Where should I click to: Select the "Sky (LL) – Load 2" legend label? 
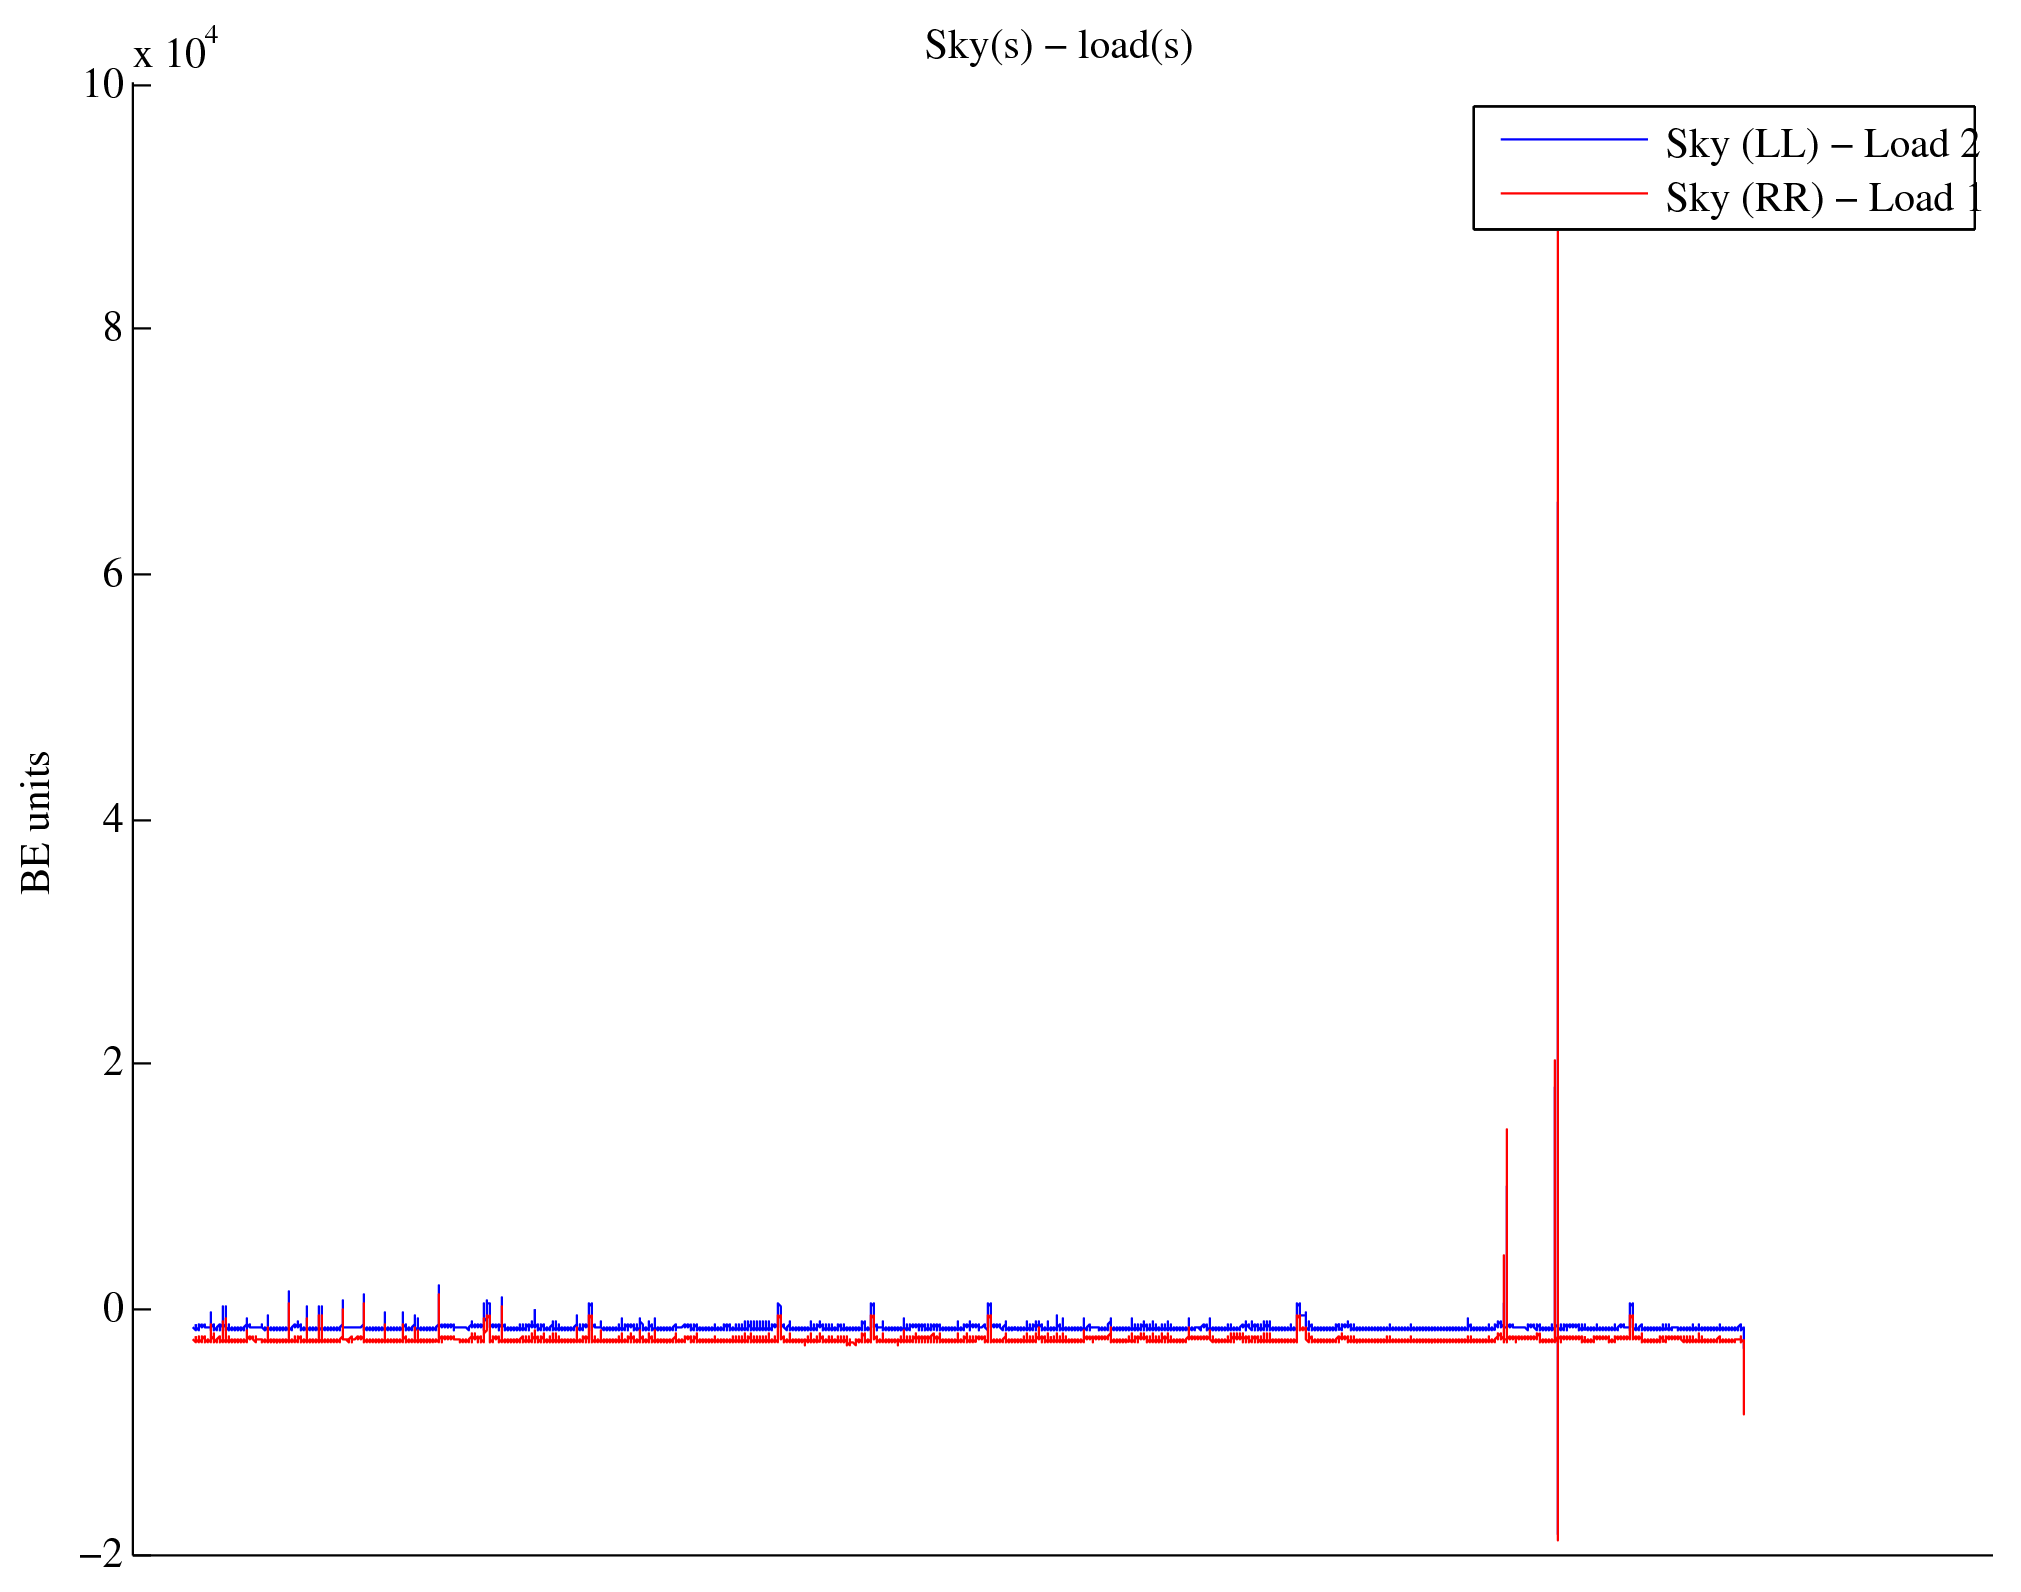point(1821,145)
